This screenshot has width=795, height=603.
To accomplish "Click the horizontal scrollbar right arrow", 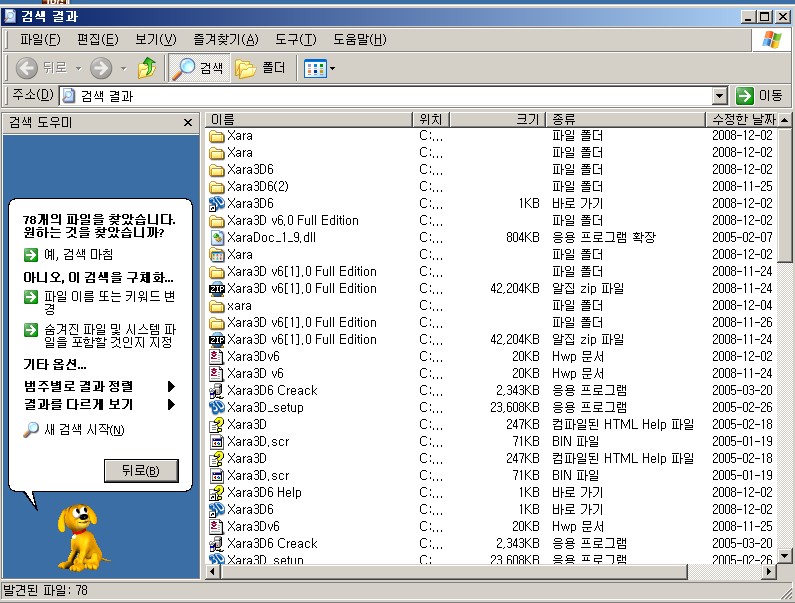I will coord(770,572).
